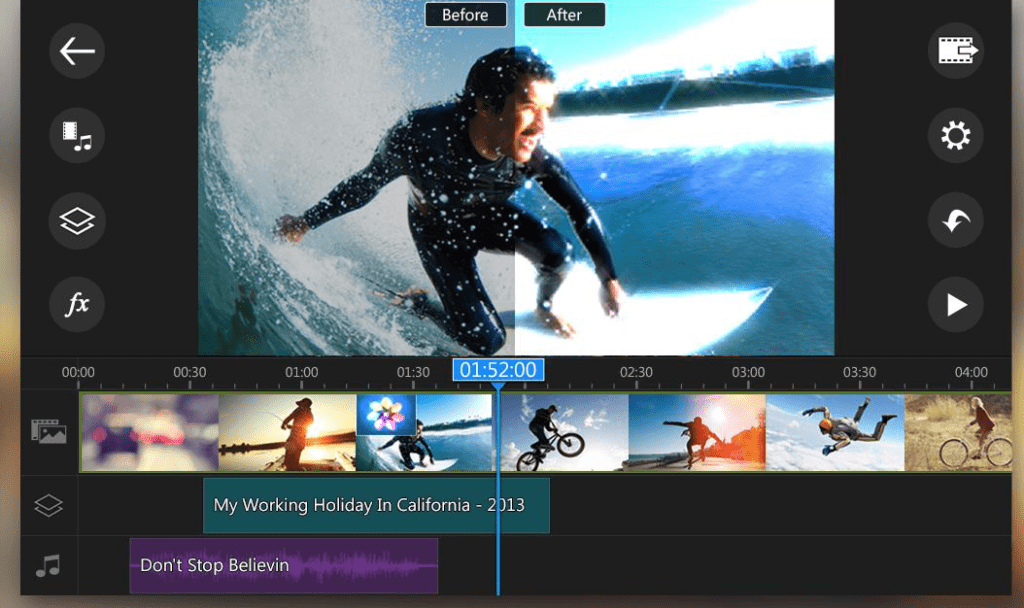
Task: Select the After comparison label
Action: tap(563, 15)
